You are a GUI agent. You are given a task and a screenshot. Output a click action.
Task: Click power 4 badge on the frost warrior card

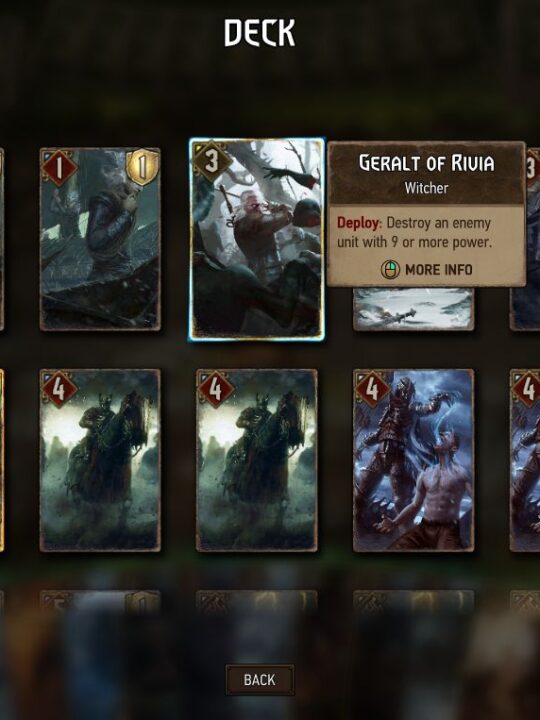coord(372,390)
